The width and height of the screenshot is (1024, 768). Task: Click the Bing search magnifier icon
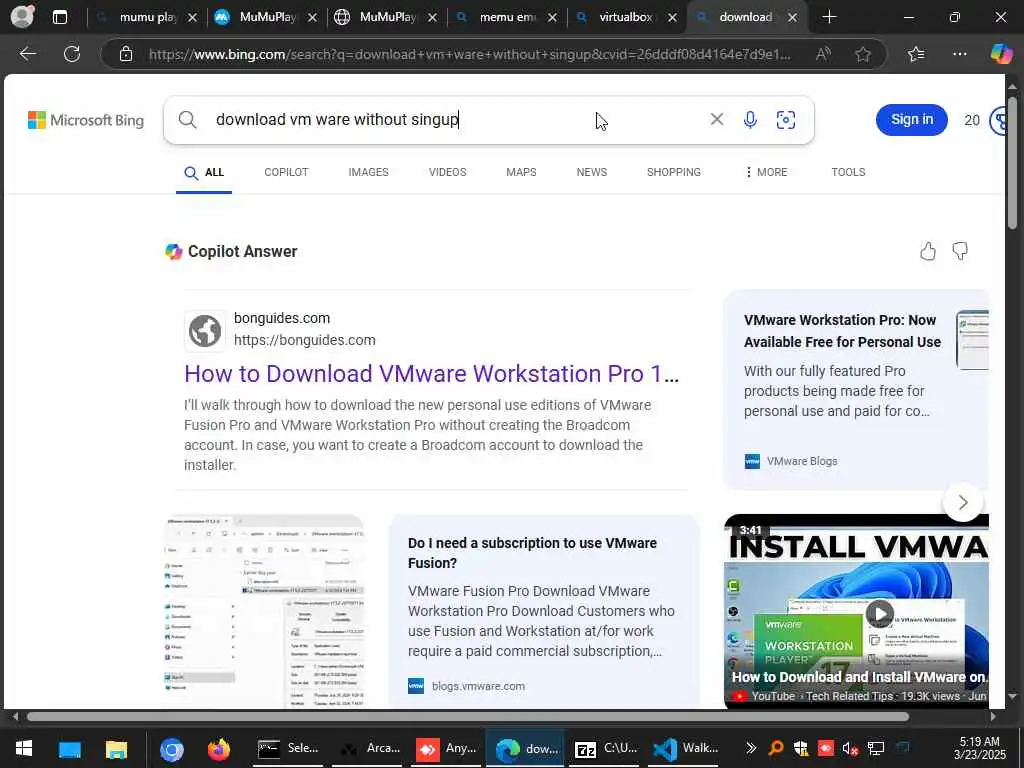click(x=187, y=120)
